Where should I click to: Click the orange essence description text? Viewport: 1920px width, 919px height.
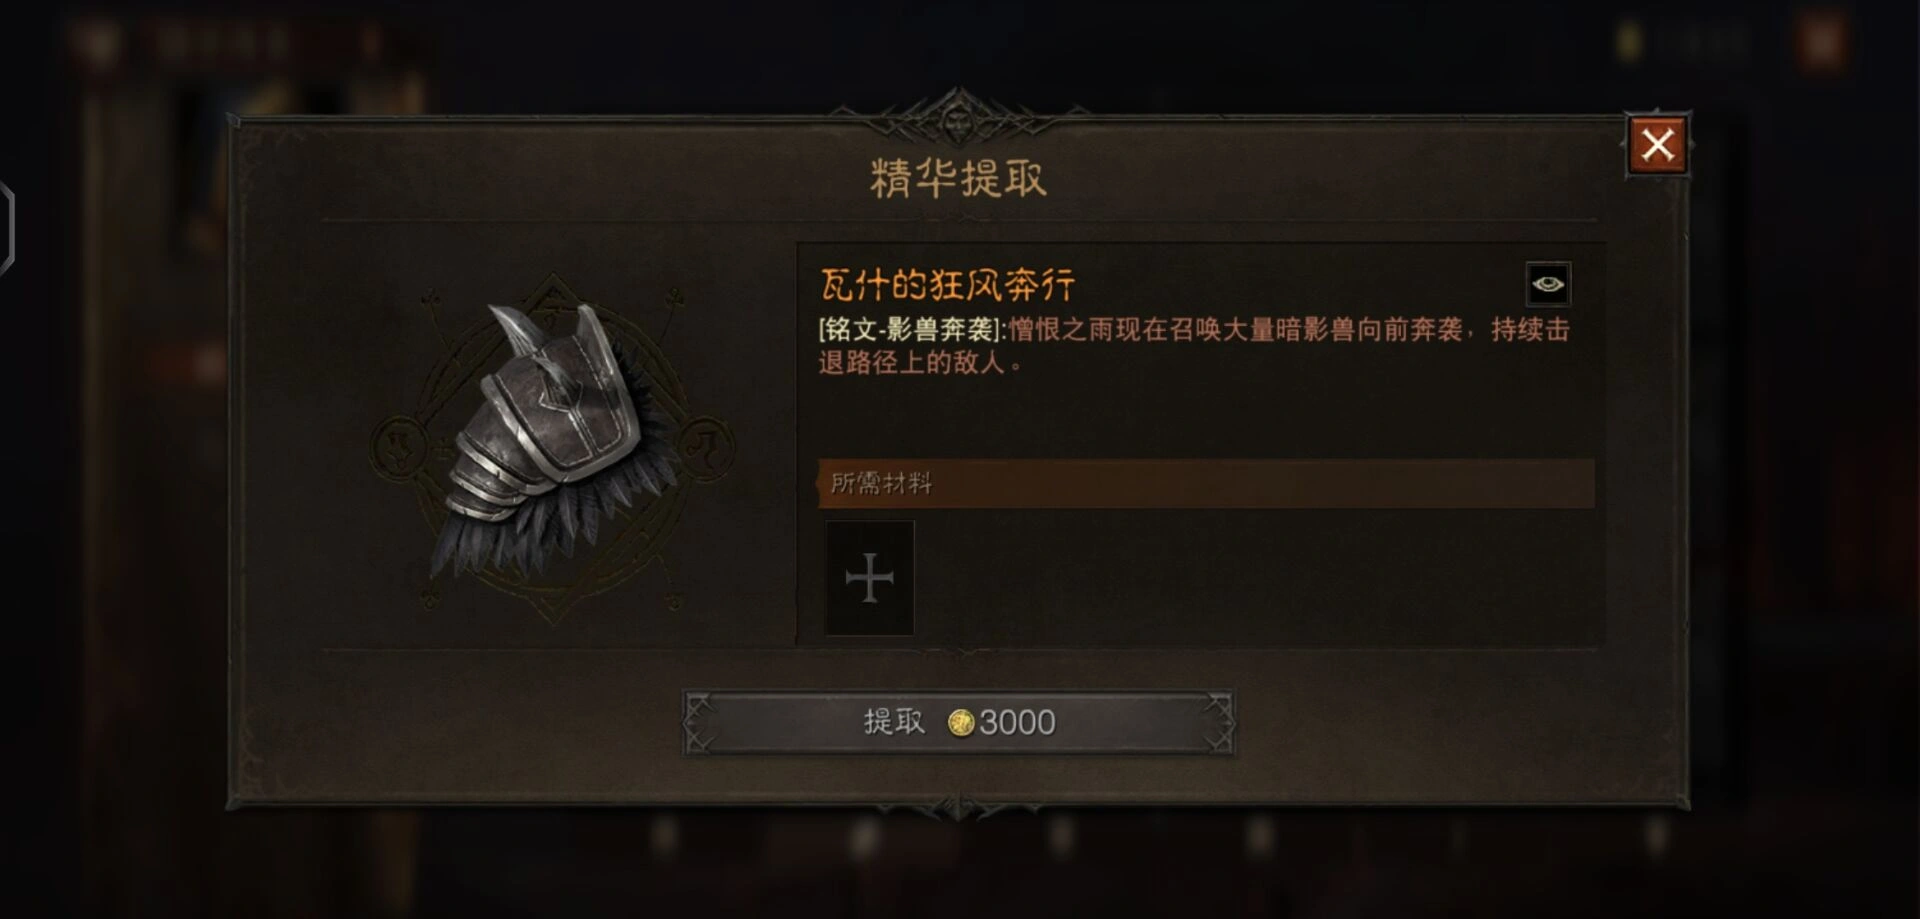pos(1194,345)
